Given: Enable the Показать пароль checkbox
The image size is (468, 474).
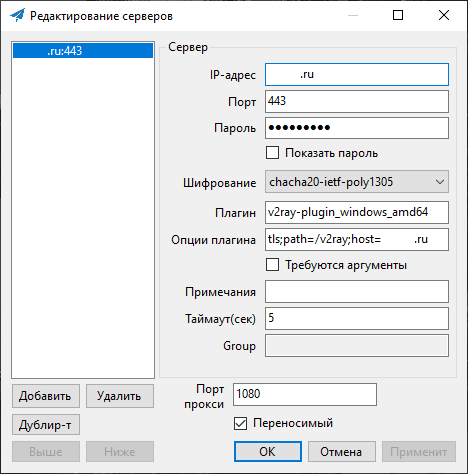Looking at the screenshot, I should [x=272, y=153].
